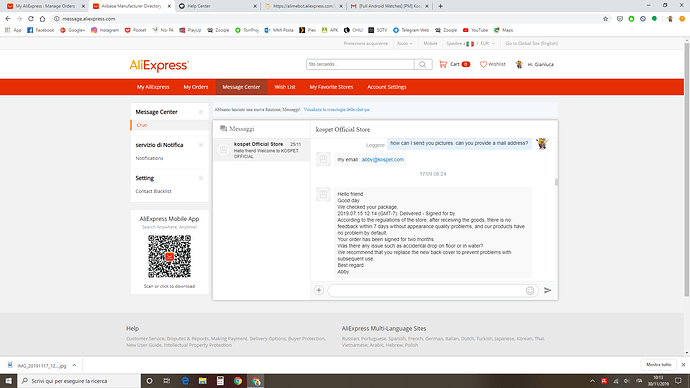Send message with the paper plane icon
Viewport: 690px width, 388px height.
tap(547, 290)
